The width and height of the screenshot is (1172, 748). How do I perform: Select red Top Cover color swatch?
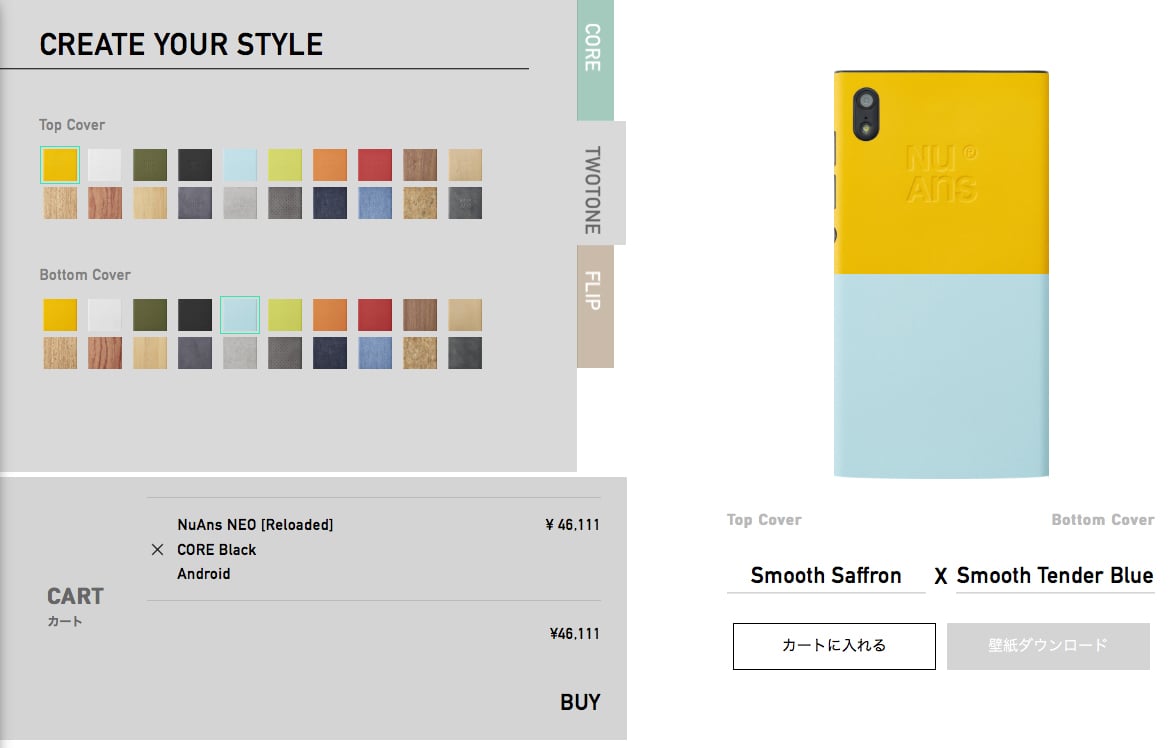click(x=374, y=165)
